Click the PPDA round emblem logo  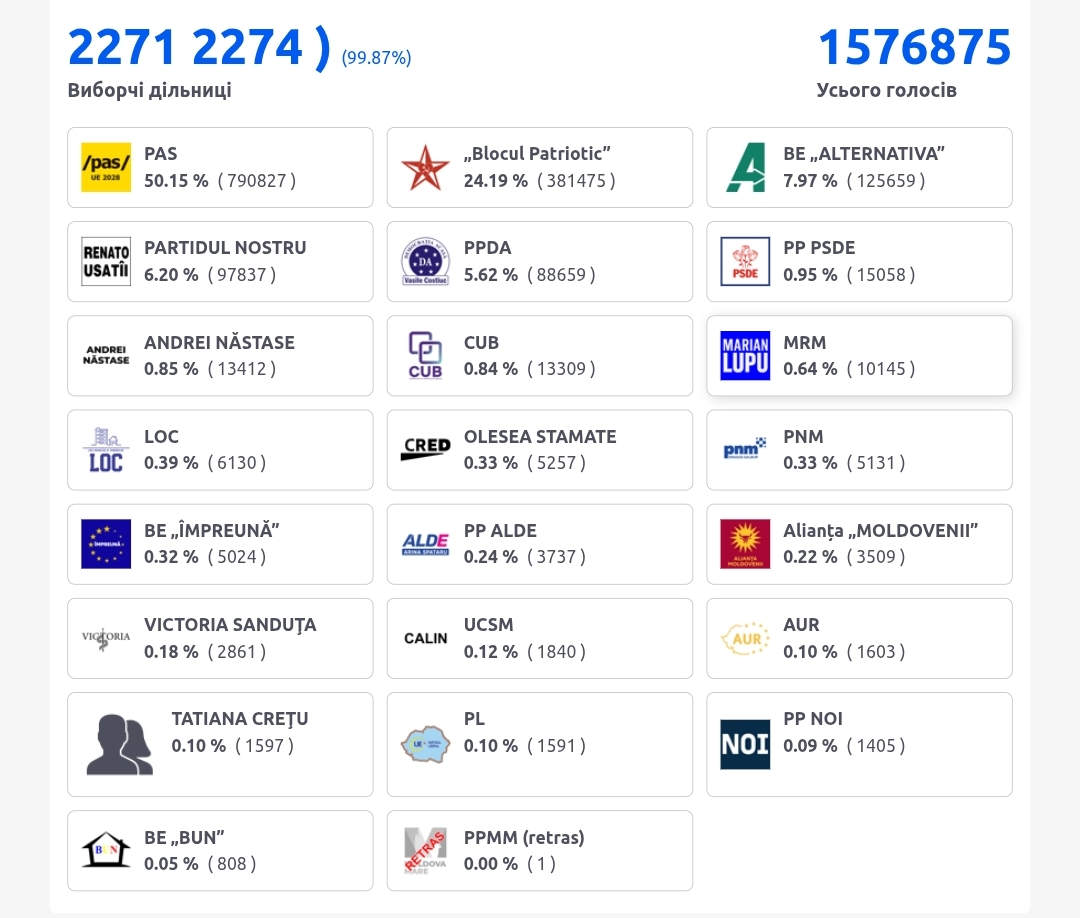click(425, 261)
